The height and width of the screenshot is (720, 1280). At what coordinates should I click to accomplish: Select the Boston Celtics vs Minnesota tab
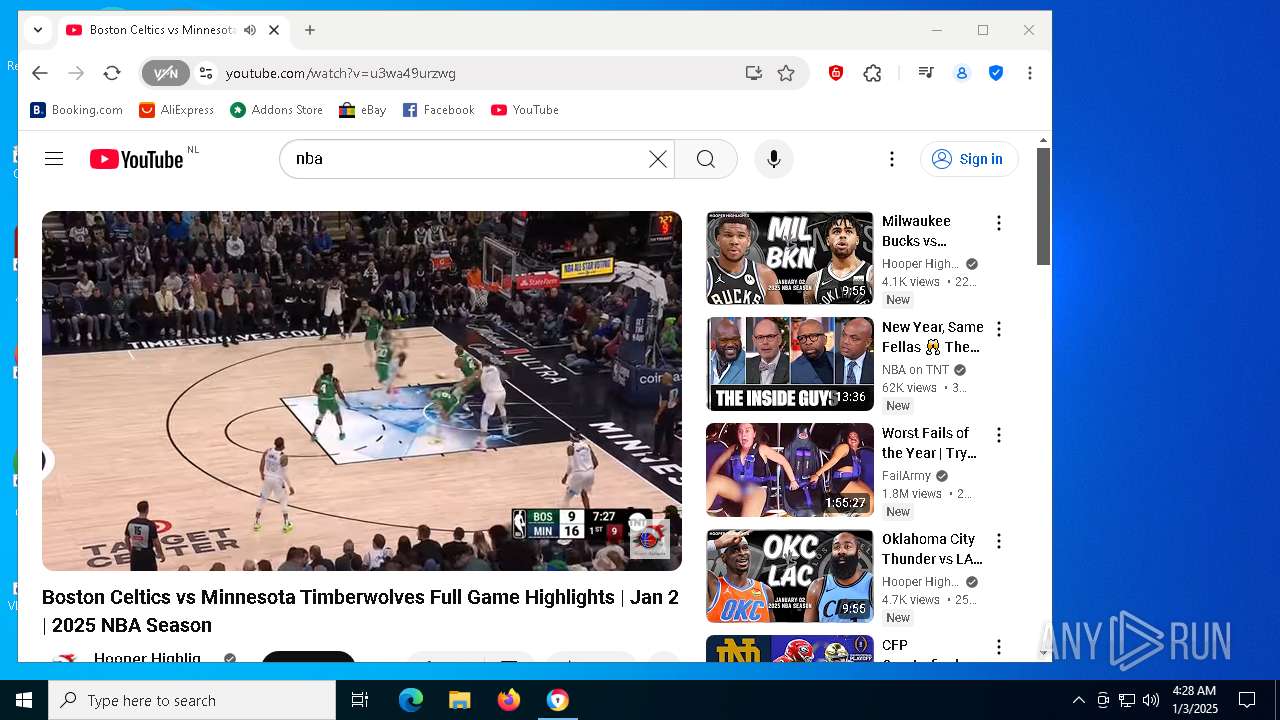(x=161, y=30)
